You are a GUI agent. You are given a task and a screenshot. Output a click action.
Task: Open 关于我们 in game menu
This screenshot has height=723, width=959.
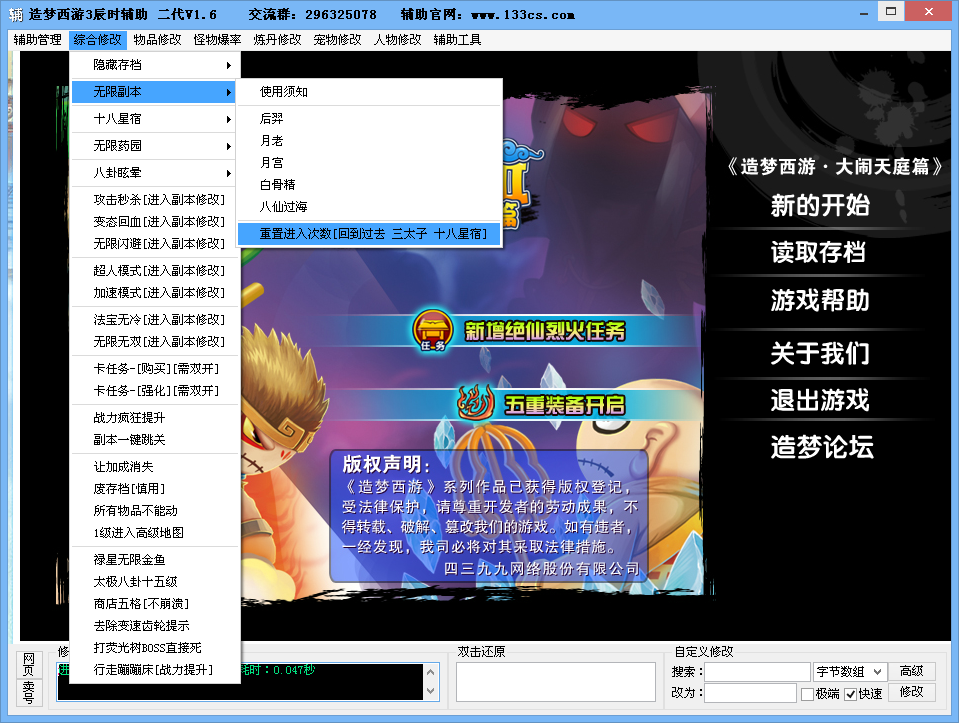coord(820,353)
